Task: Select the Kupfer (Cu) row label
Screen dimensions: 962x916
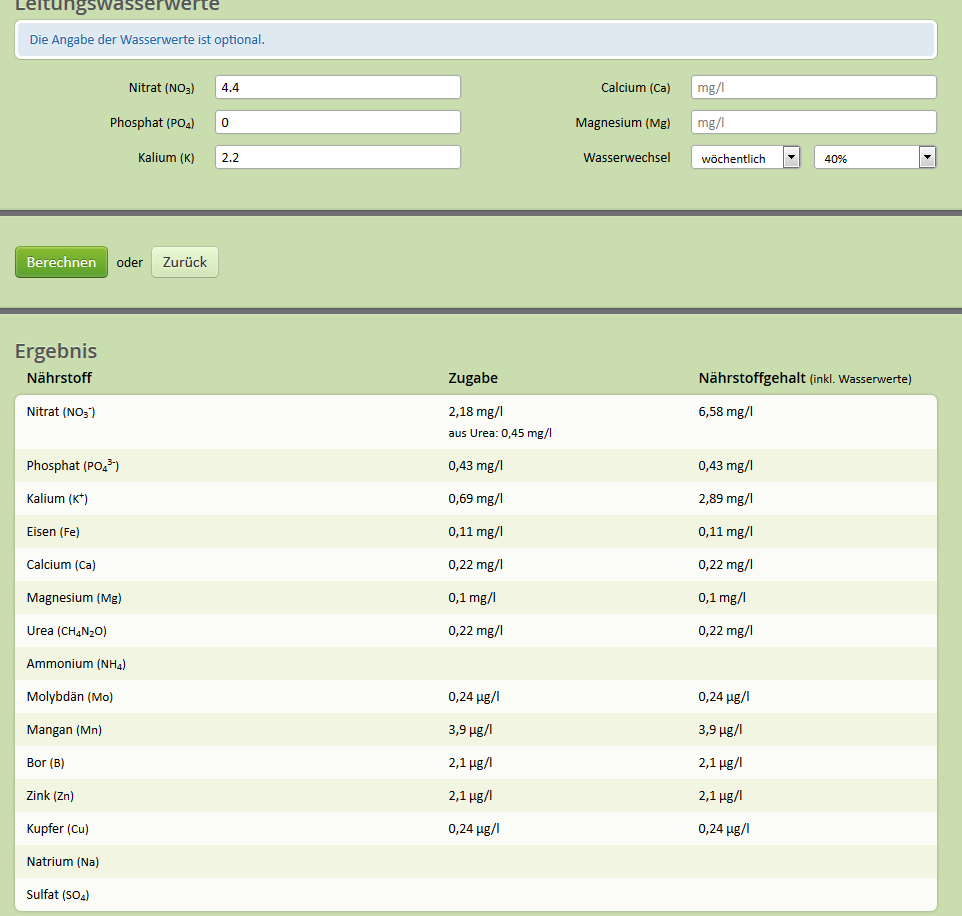Action: pos(57,829)
